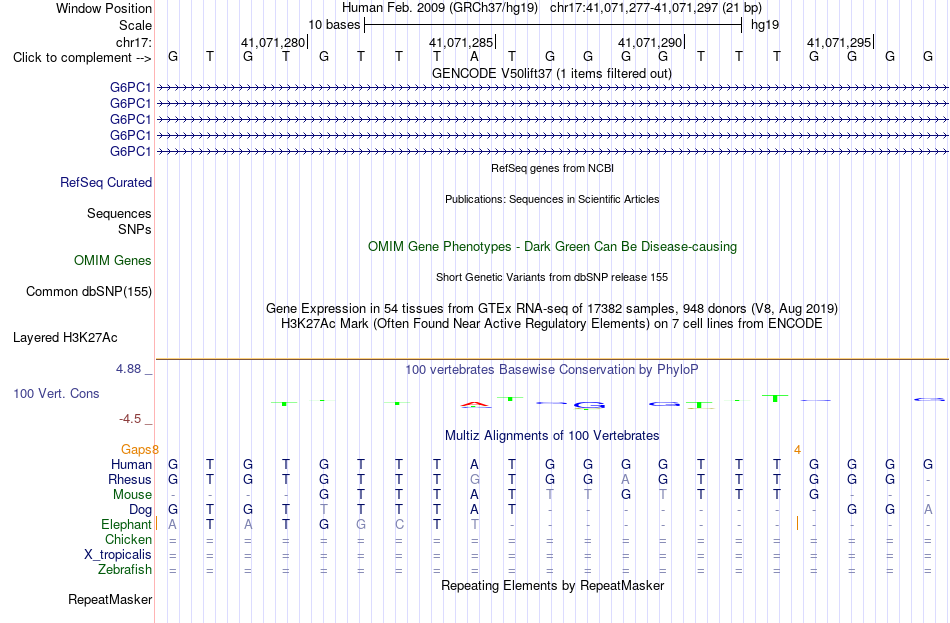Click 'Repeating Elements by RepeatMasker' title
950x623 pixels.
coord(552,585)
